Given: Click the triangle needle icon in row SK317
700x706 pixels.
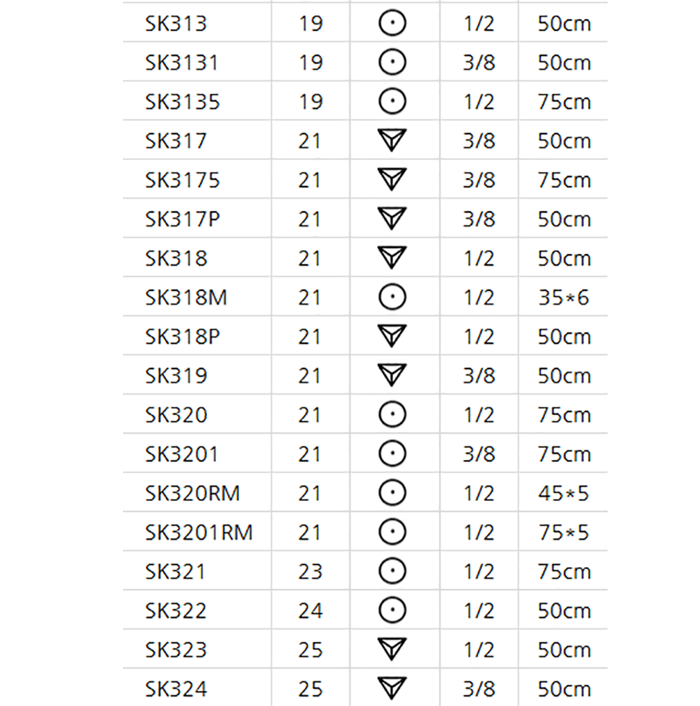Looking at the screenshot, I should tap(393, 141).
